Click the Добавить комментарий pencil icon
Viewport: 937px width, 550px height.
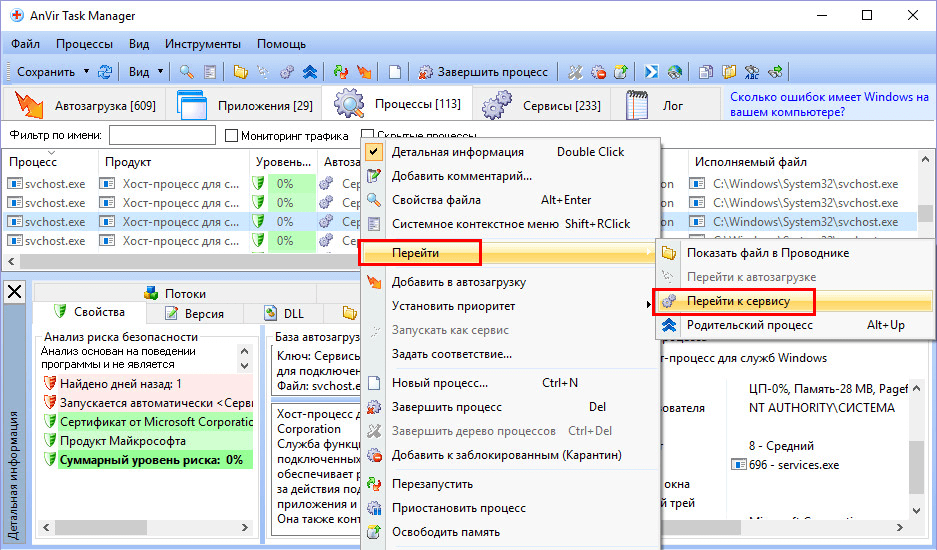(374, 176)
